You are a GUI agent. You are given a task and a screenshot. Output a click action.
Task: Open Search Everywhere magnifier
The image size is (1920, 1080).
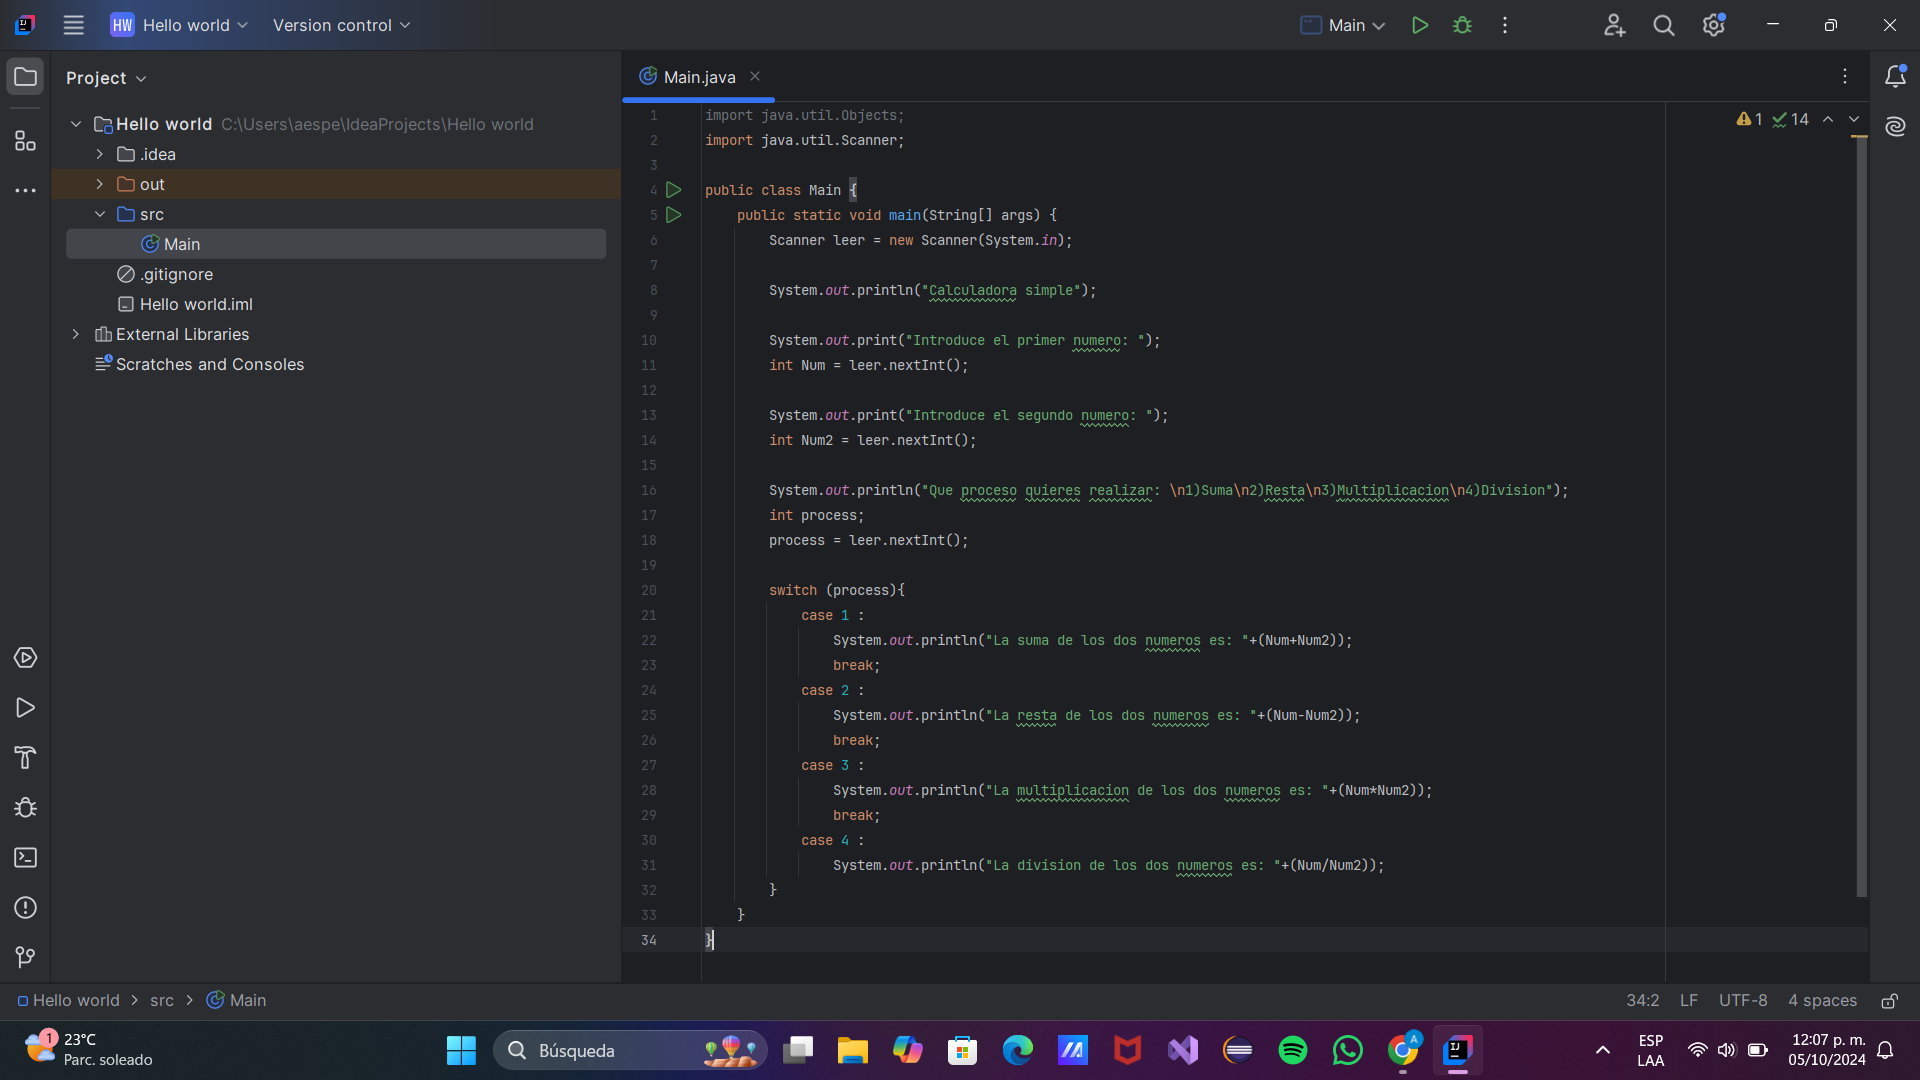click(1664, 25)
